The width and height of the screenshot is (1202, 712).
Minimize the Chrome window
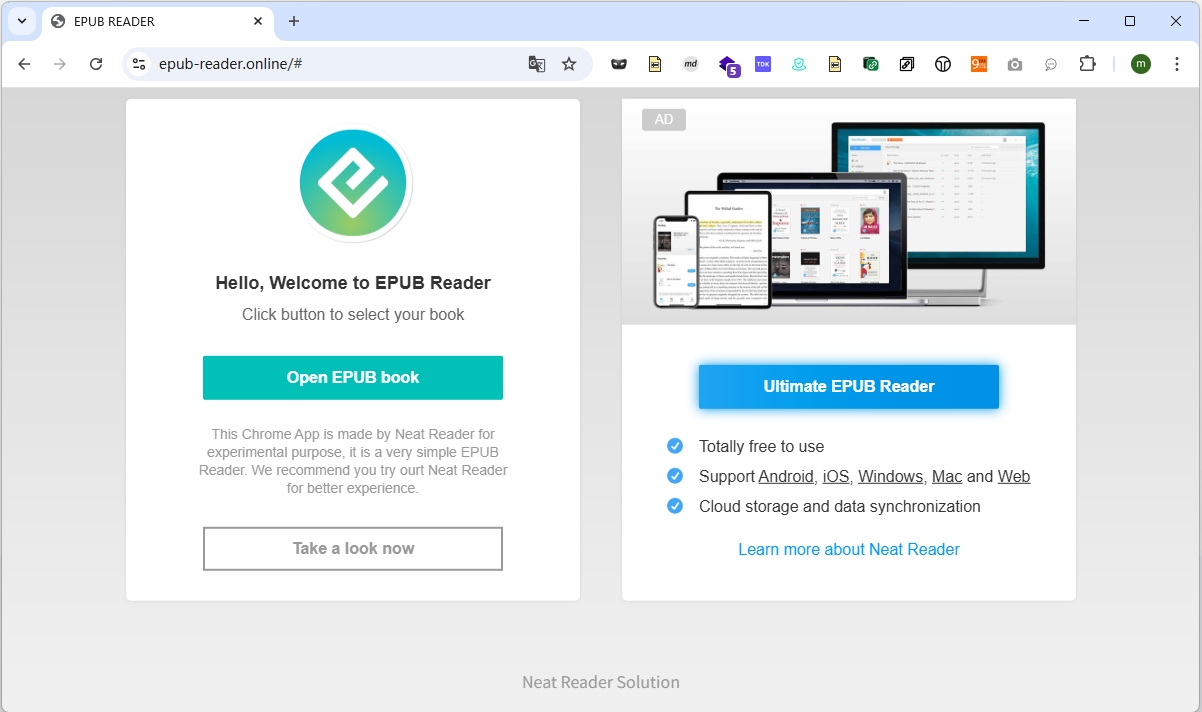click(1084, 21)
